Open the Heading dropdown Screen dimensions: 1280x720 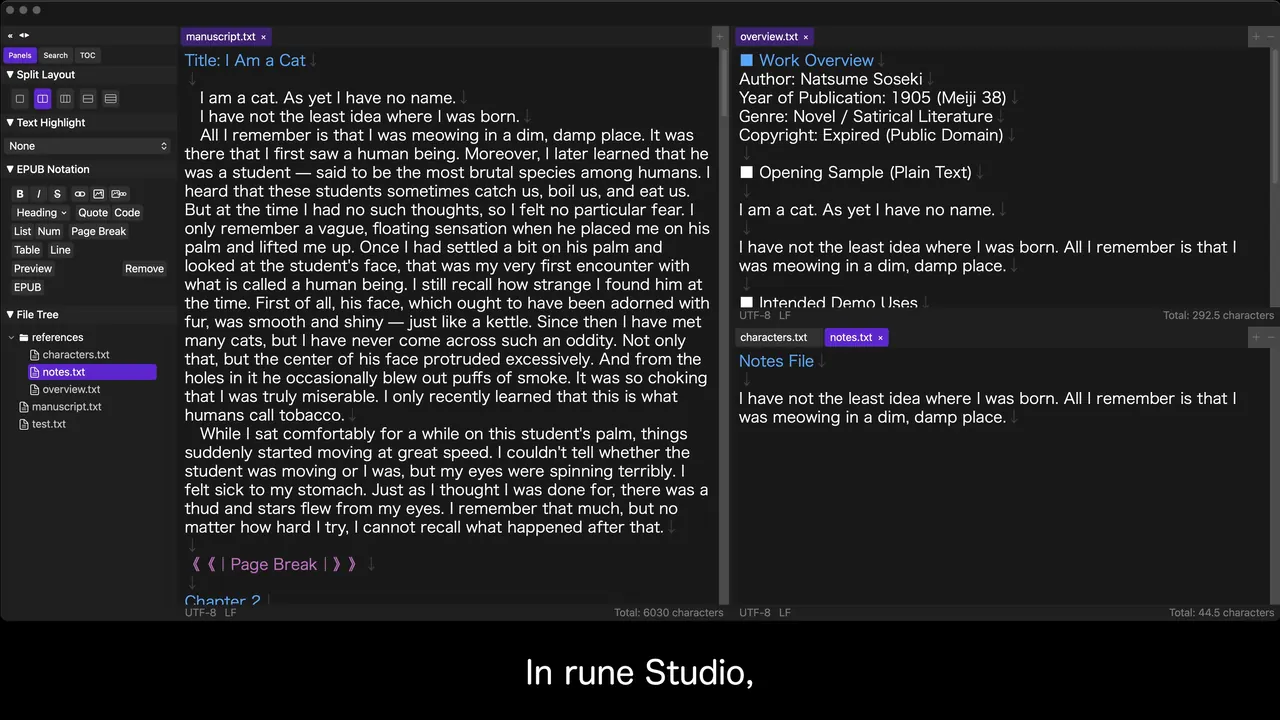click(x=41, y=213)
